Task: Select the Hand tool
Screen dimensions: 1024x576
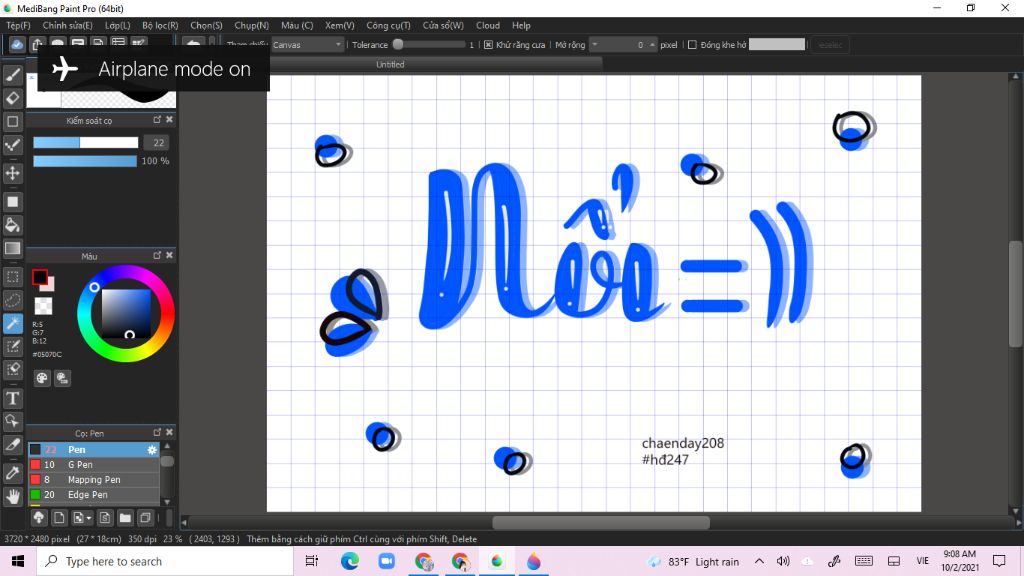Action: coord(12,496)
